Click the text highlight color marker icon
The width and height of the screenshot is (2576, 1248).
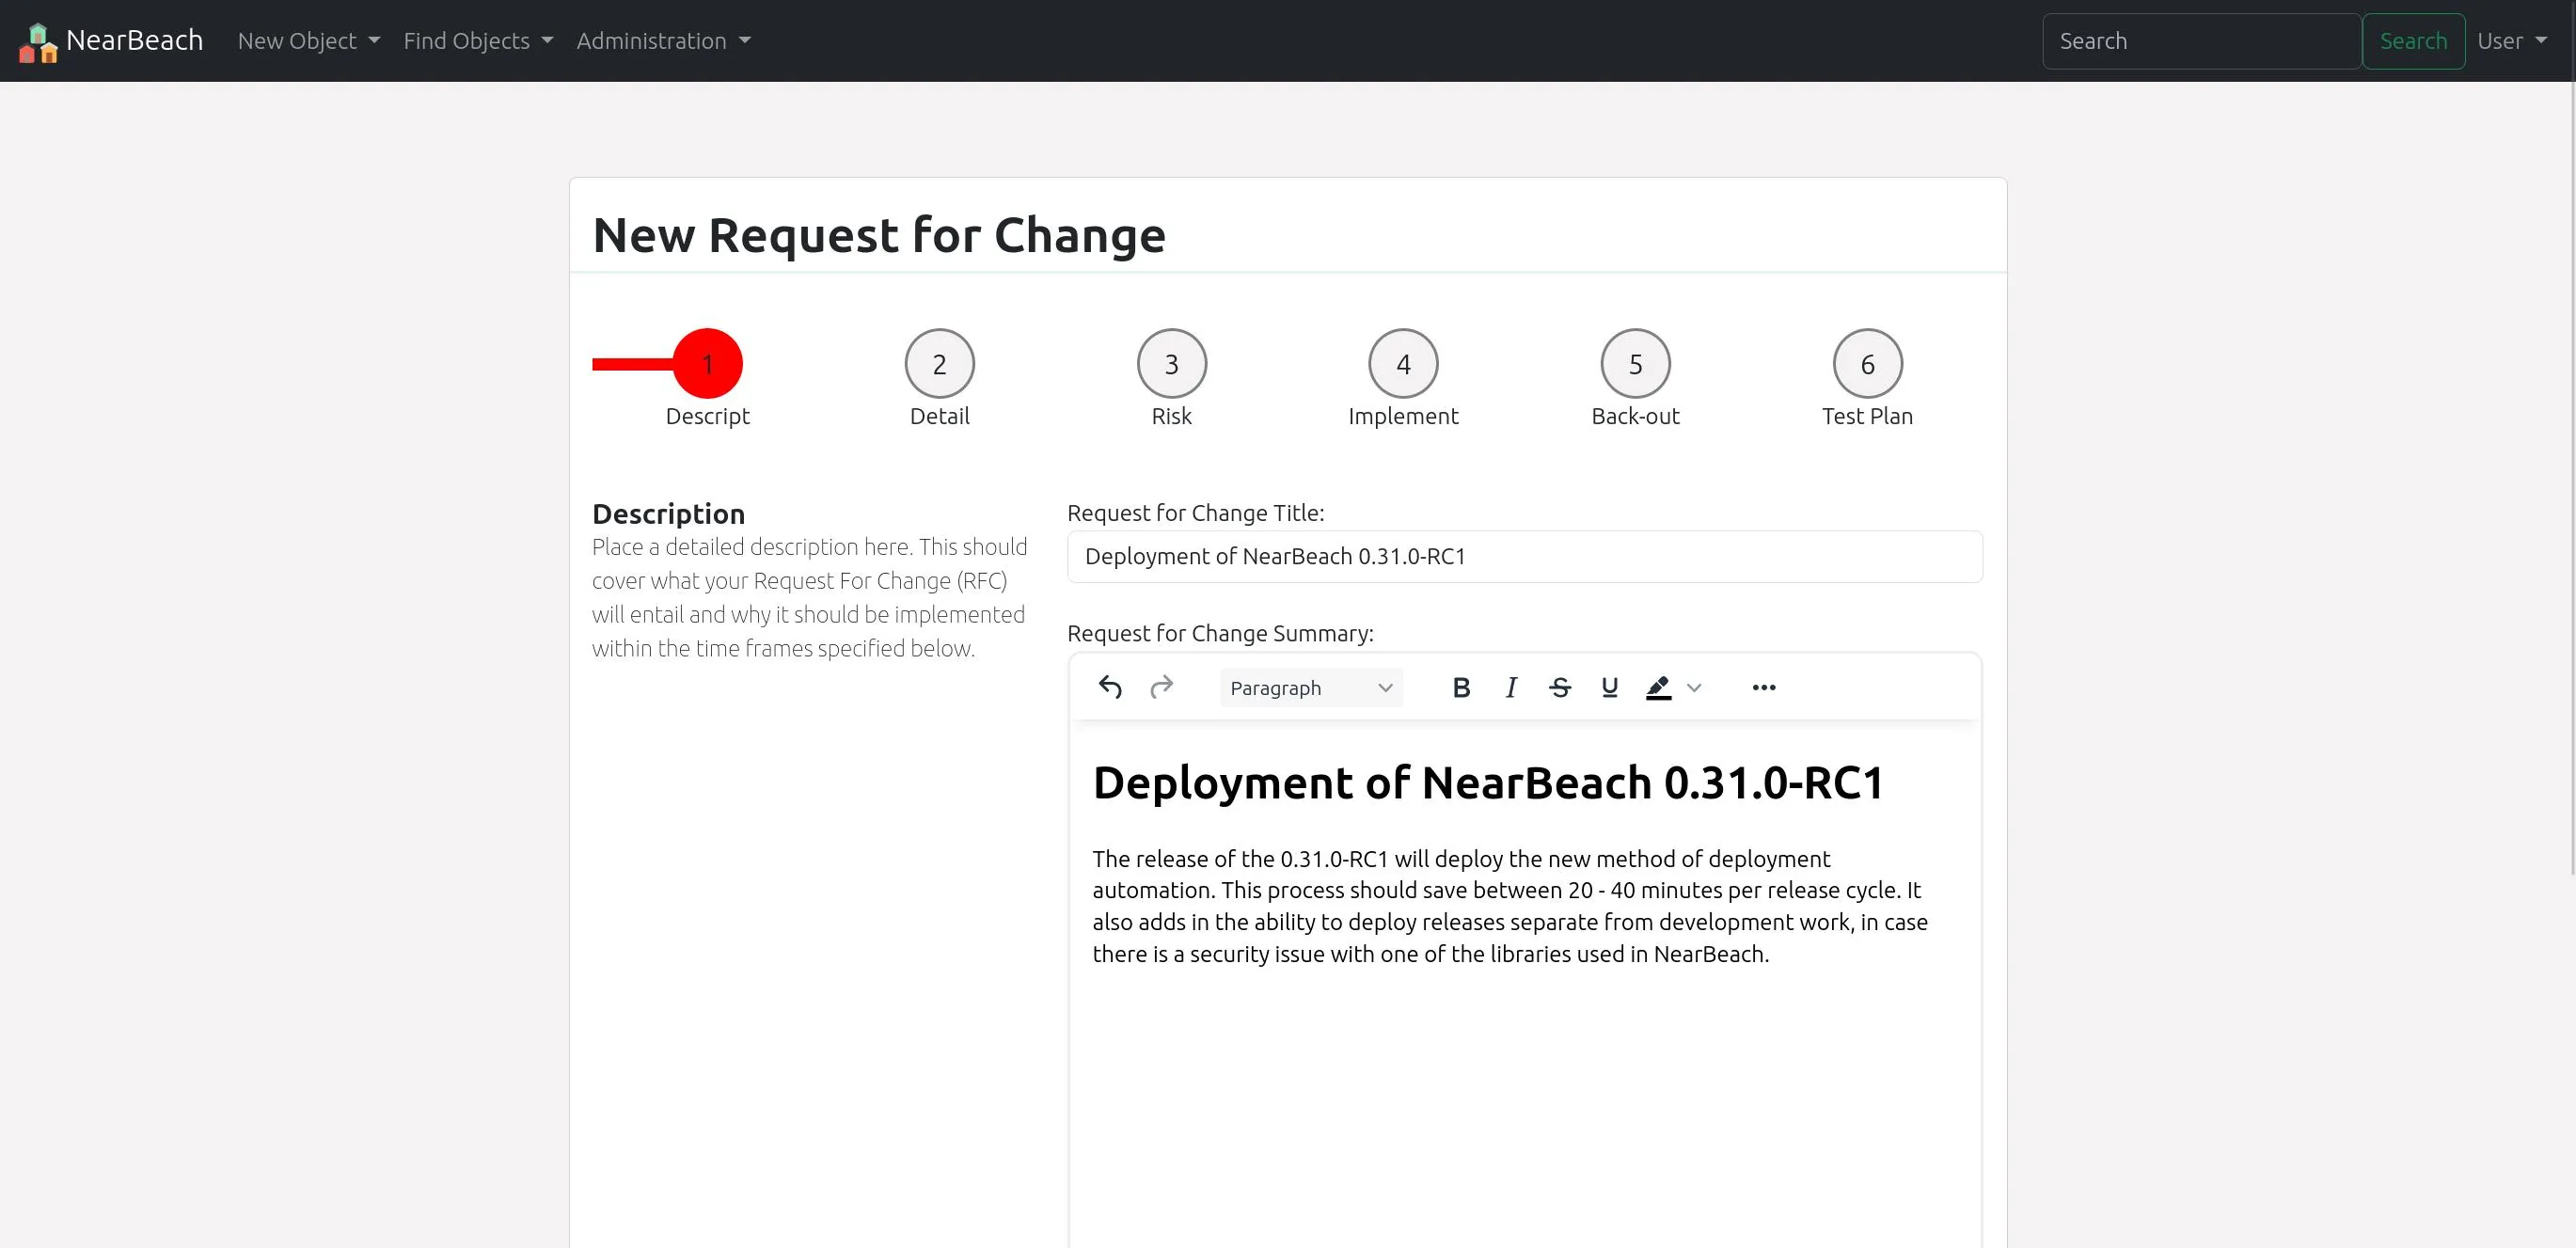[x=1658, y=687]
